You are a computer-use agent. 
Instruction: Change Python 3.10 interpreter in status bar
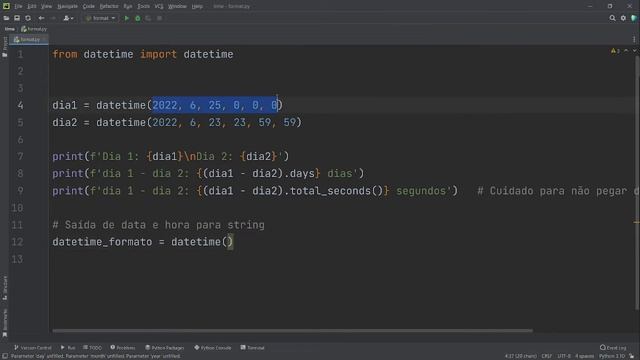(x=612, y=356)
